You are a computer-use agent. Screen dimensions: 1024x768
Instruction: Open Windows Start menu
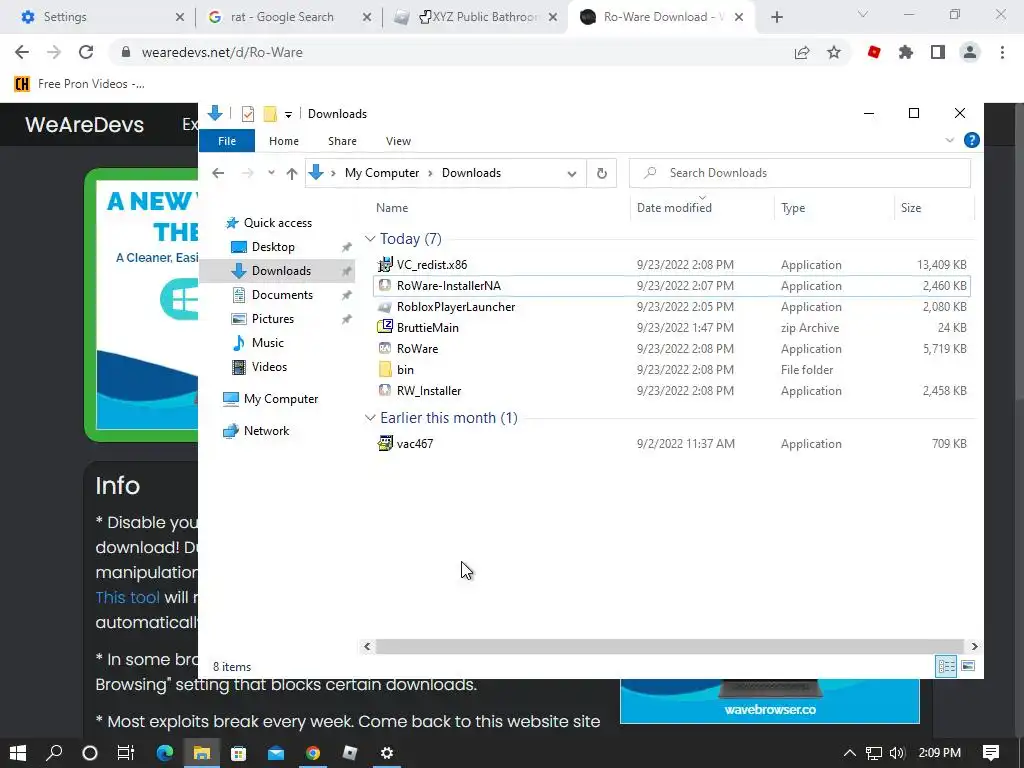click(x=18, y=753)
